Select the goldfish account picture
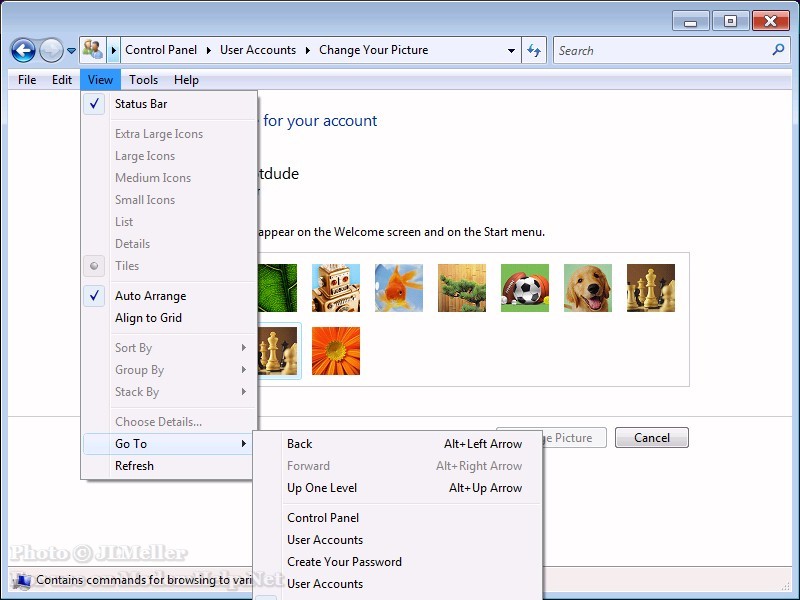The height and width of the screenshot is (600, 800). click(399, 288)
